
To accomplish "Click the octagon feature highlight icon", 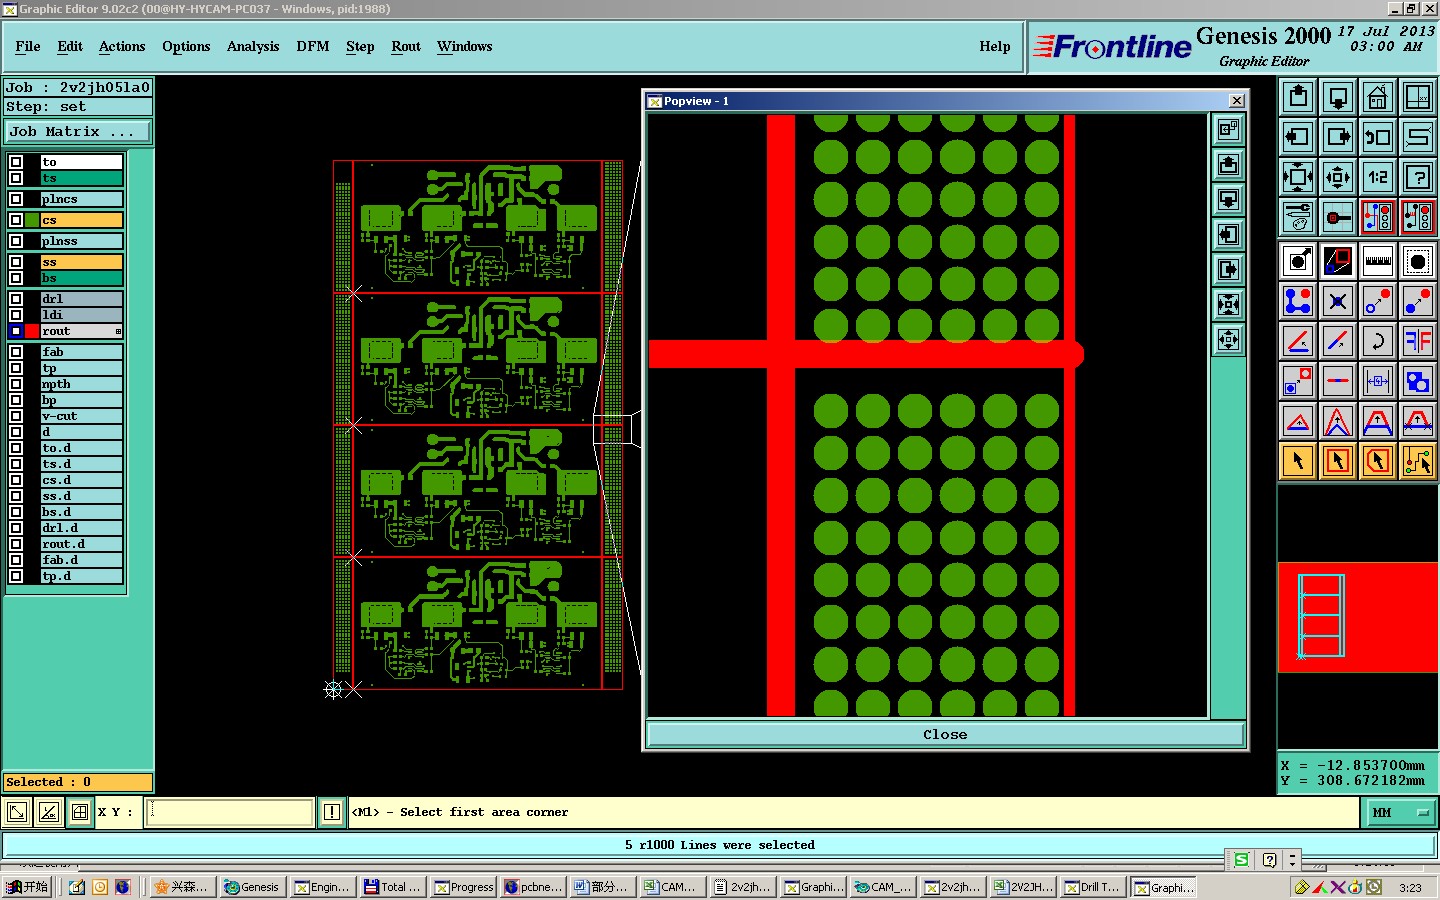I will pos(1418,262).
